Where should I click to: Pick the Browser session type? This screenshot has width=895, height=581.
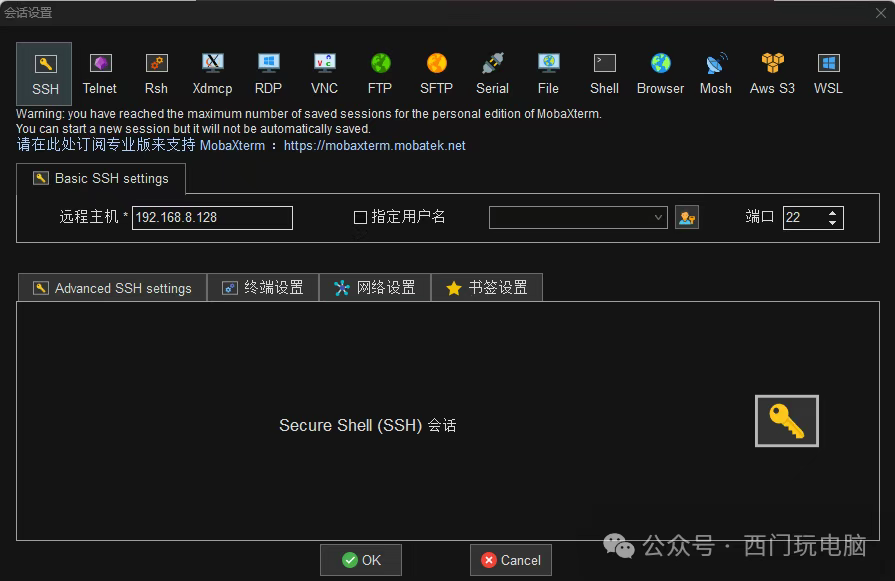[x=660, y=74]
